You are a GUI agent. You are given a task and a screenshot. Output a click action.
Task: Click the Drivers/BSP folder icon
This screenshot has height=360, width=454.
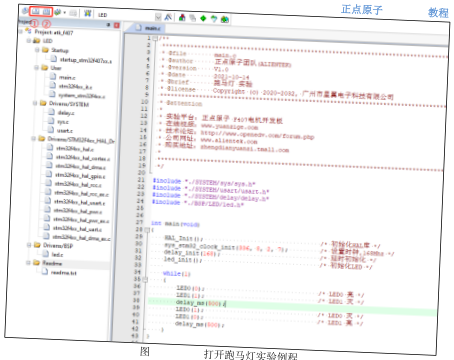coord(37,245)
